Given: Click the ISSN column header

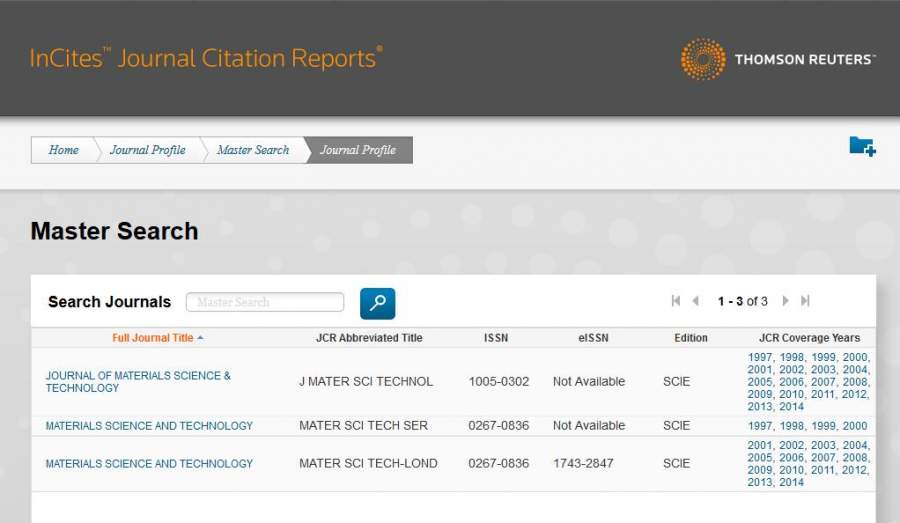Looking at the screenshot, I should (496, 338).
